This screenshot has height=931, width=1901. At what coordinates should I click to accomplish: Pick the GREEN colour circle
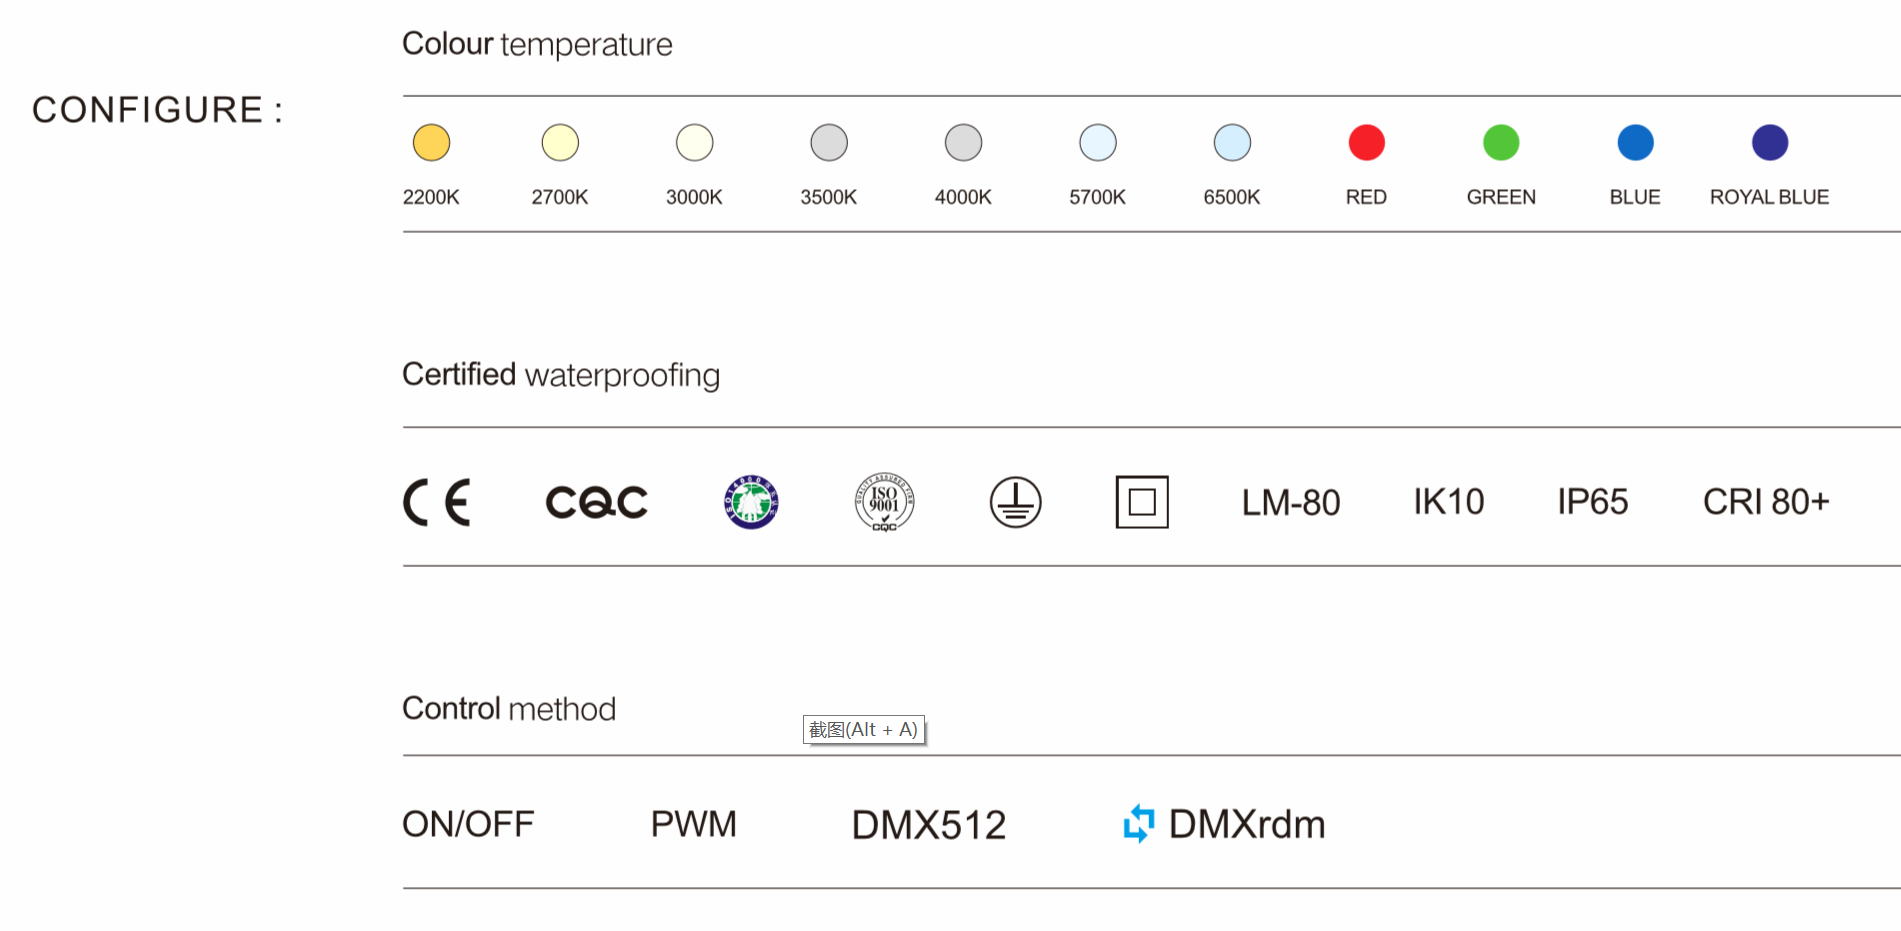pos(1501,143)
